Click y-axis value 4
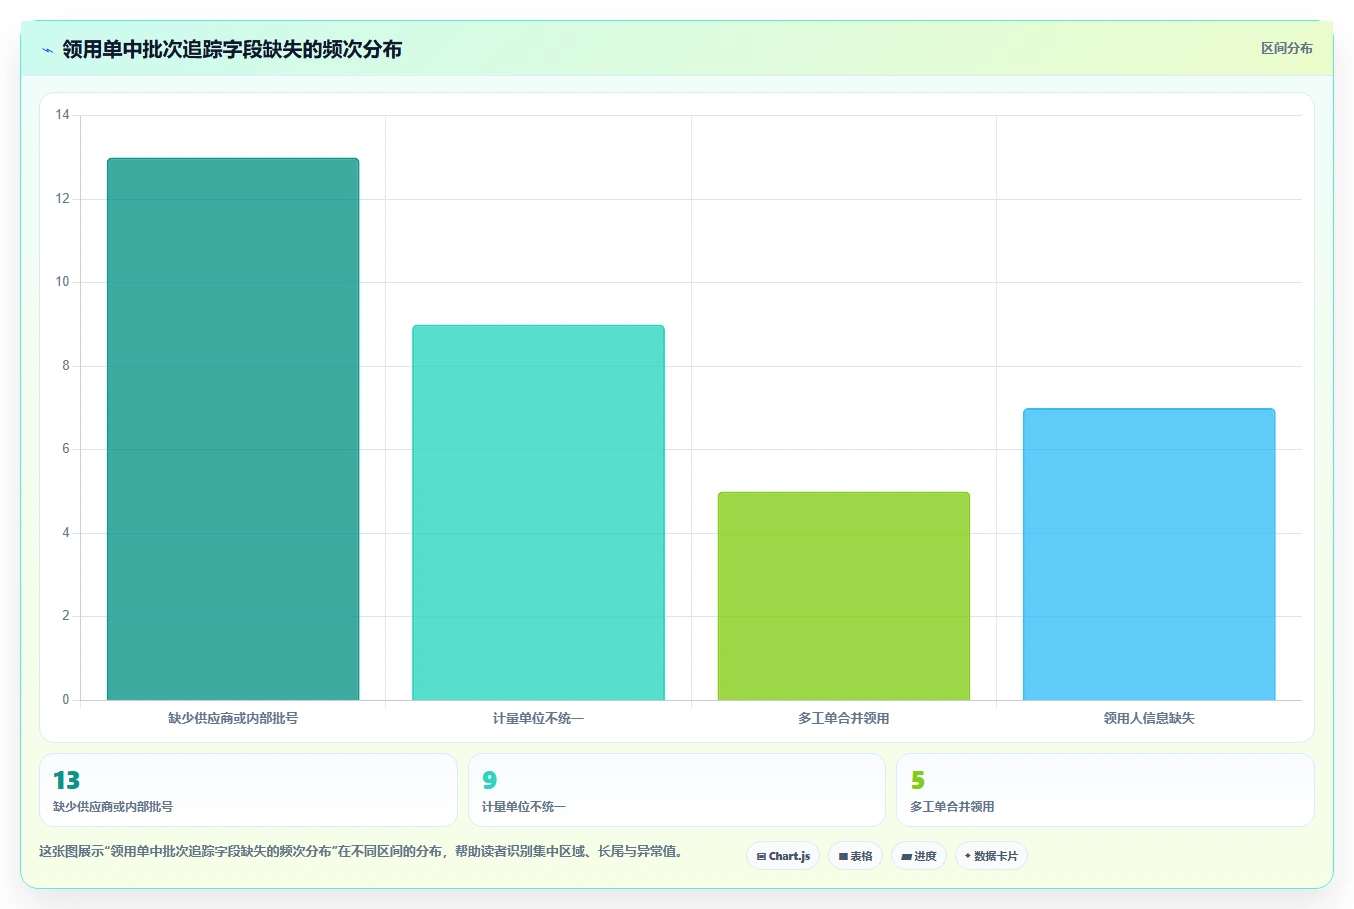The image size is (1354, 909). (66, 533)
